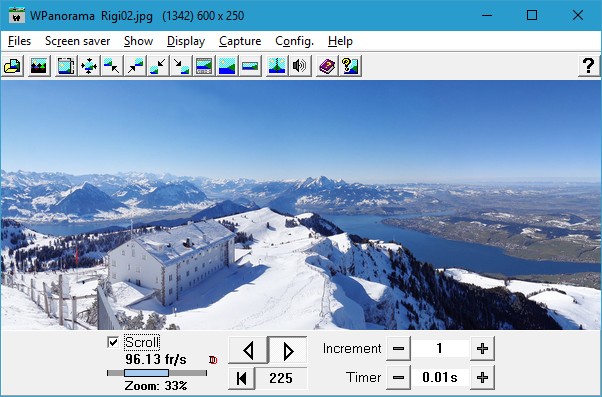Open a panorama file with the folder icon
The image size is (602, 397).
click(12, 66)
